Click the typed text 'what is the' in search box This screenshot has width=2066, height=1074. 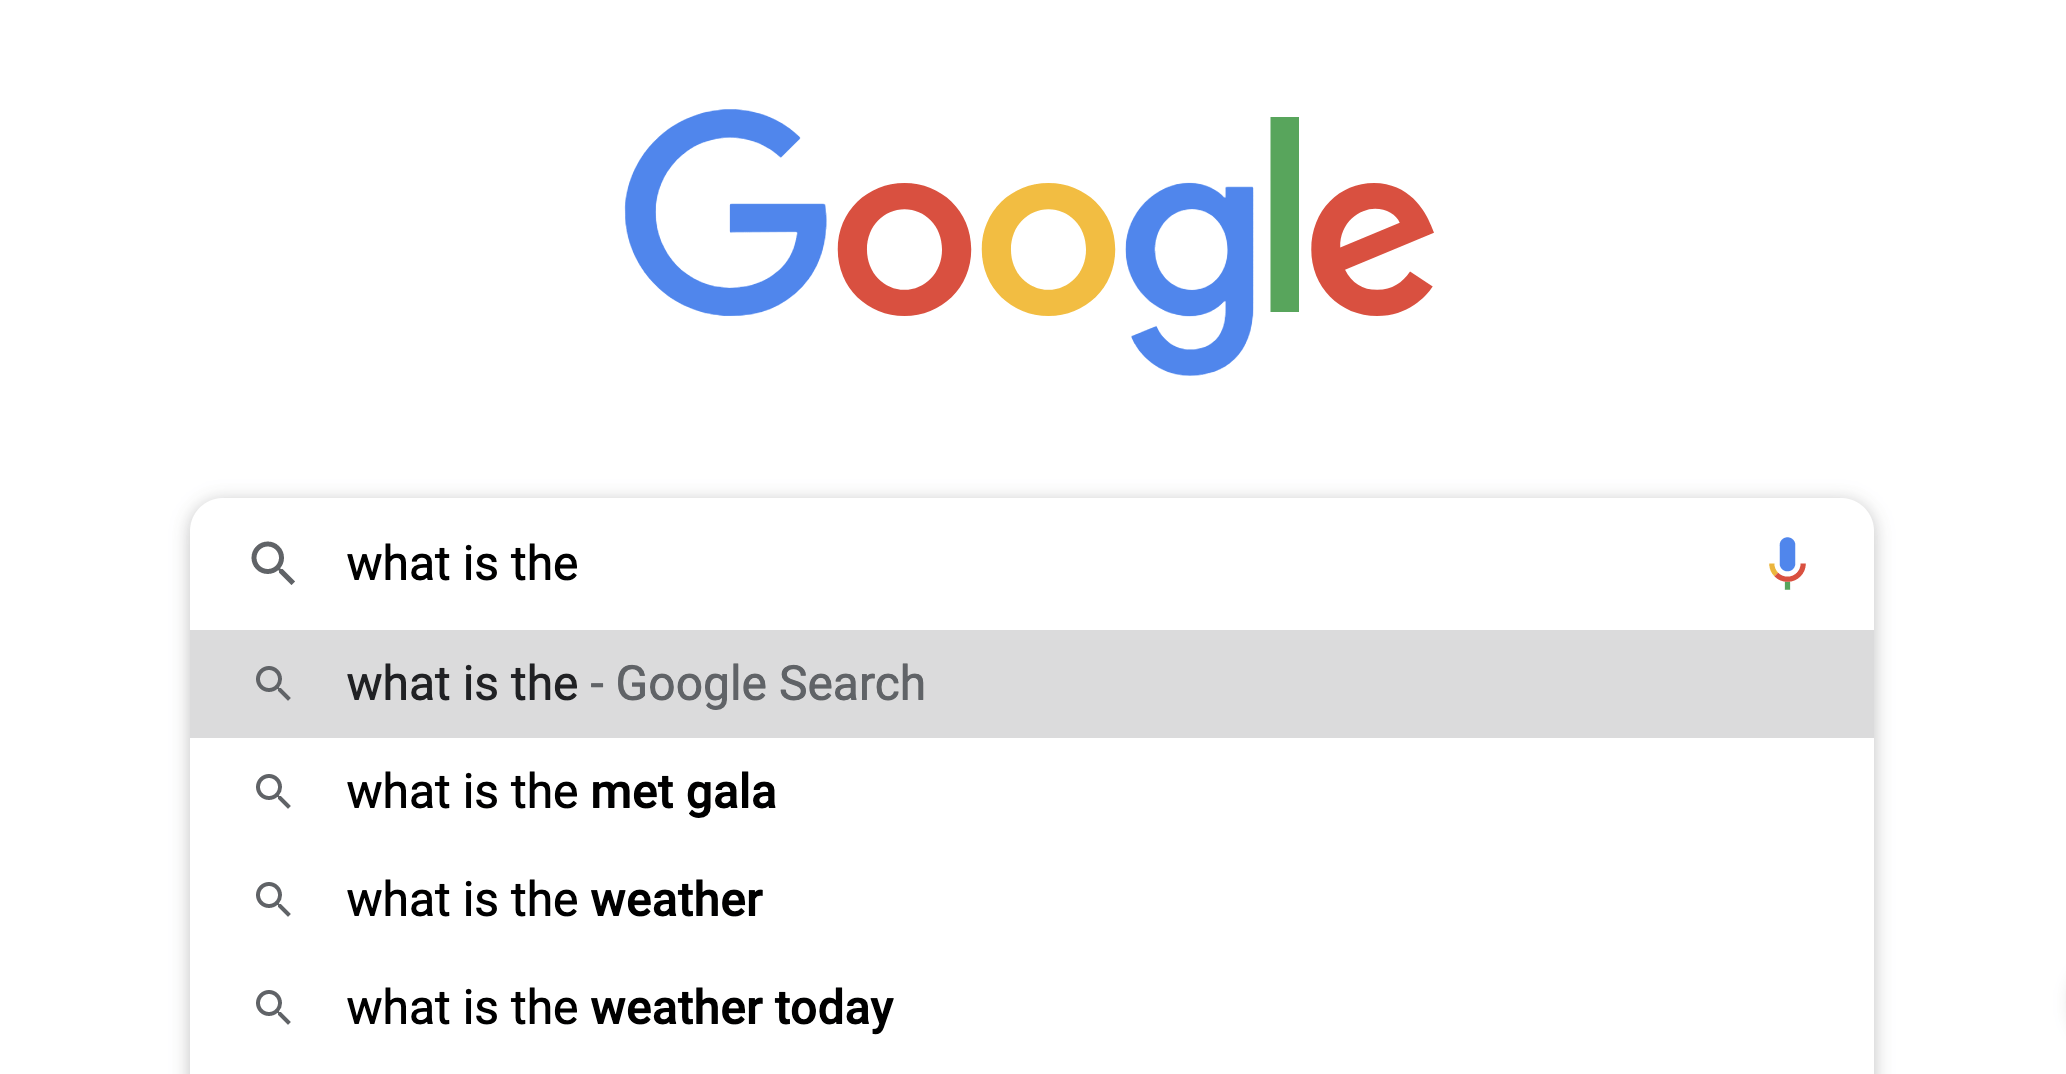pyautogui.click(x=462, y=563)
